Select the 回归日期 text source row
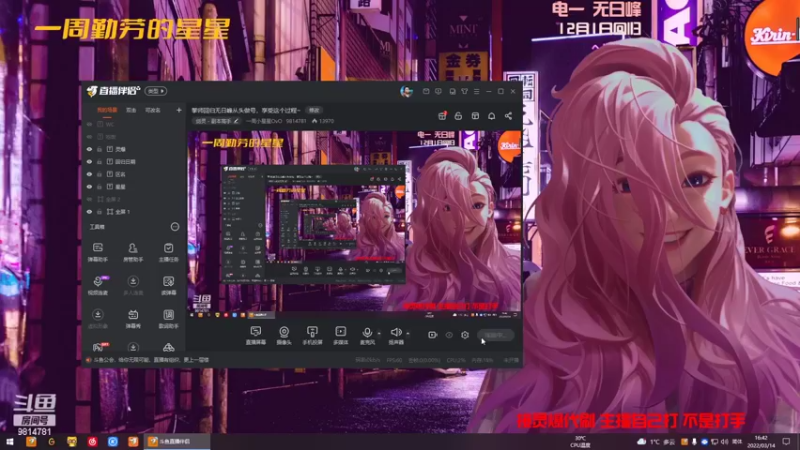 [135, 162]
